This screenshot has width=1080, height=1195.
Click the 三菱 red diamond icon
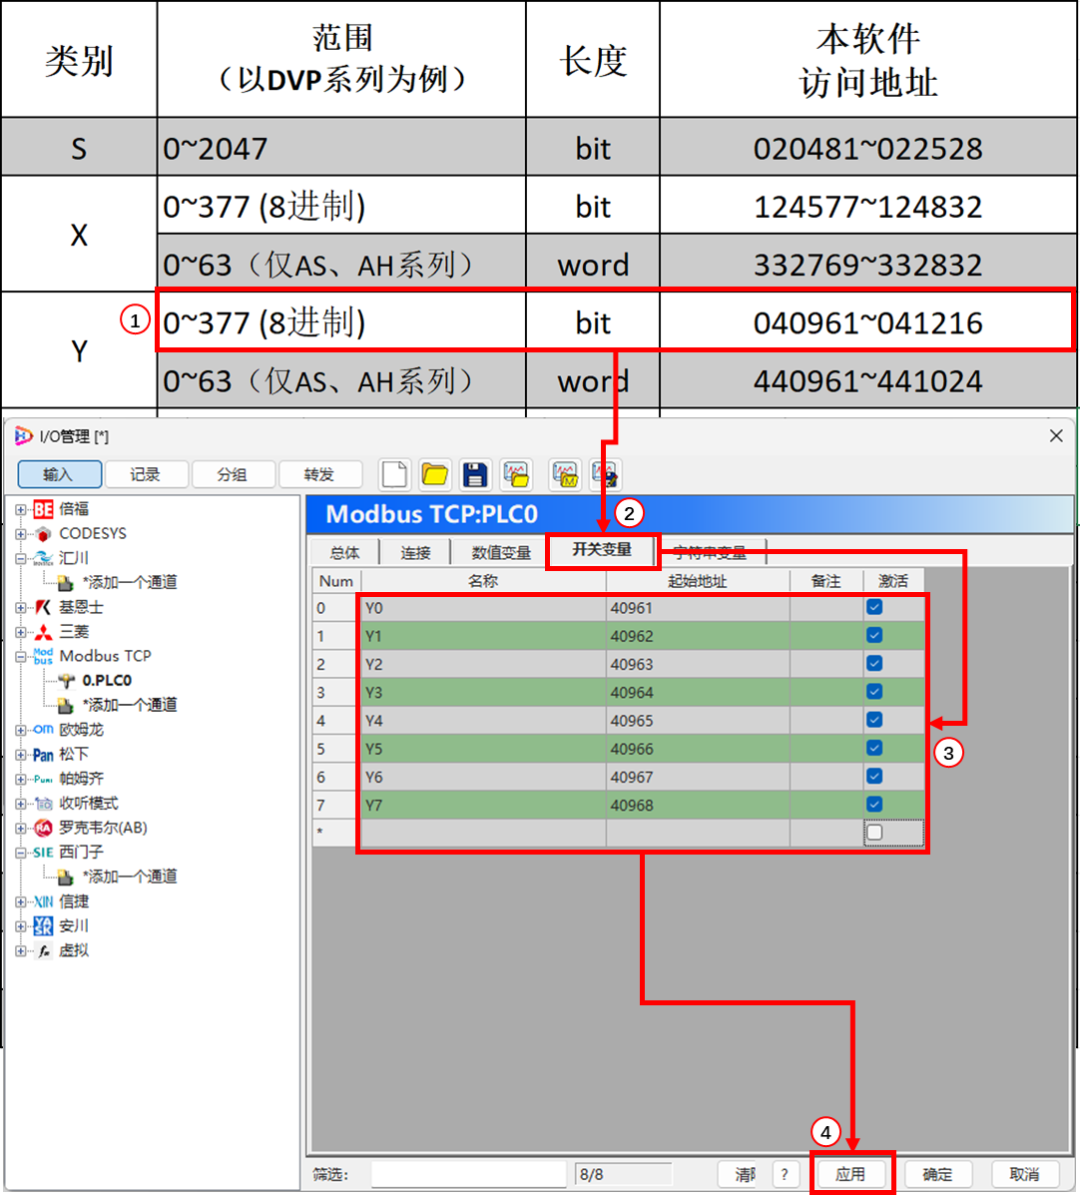click(x=43, y=632)
